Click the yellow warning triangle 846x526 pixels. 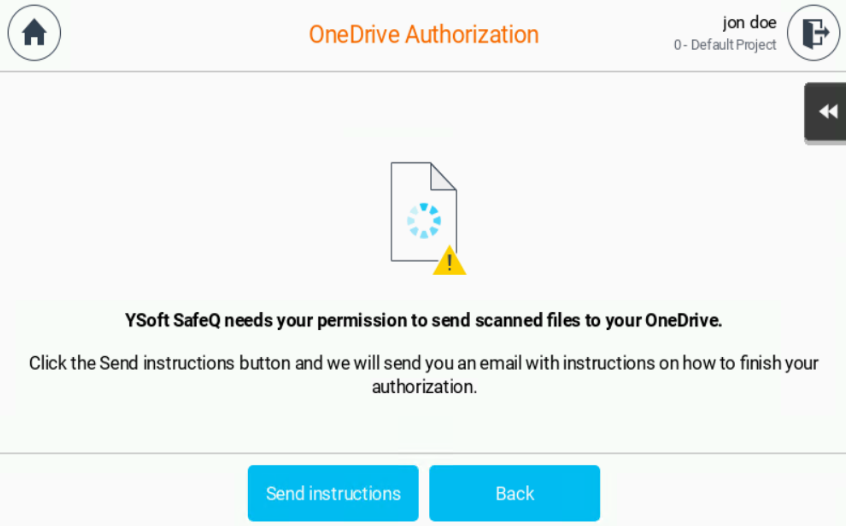tap(449, 261)
